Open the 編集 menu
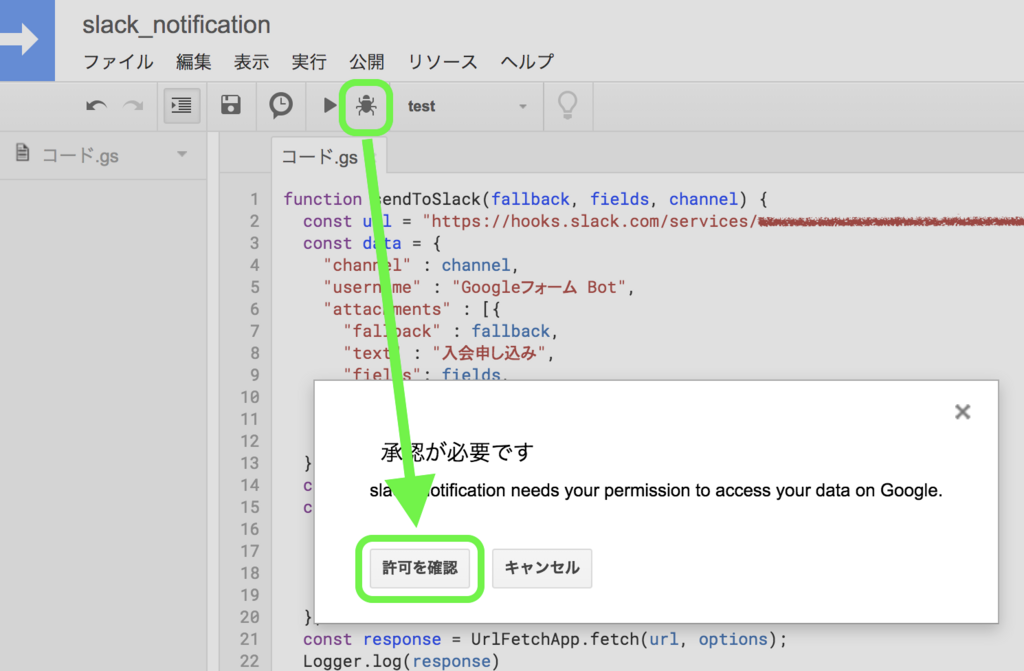Image resolution: width=1024 pixels, height=671 pixels. 193,61
